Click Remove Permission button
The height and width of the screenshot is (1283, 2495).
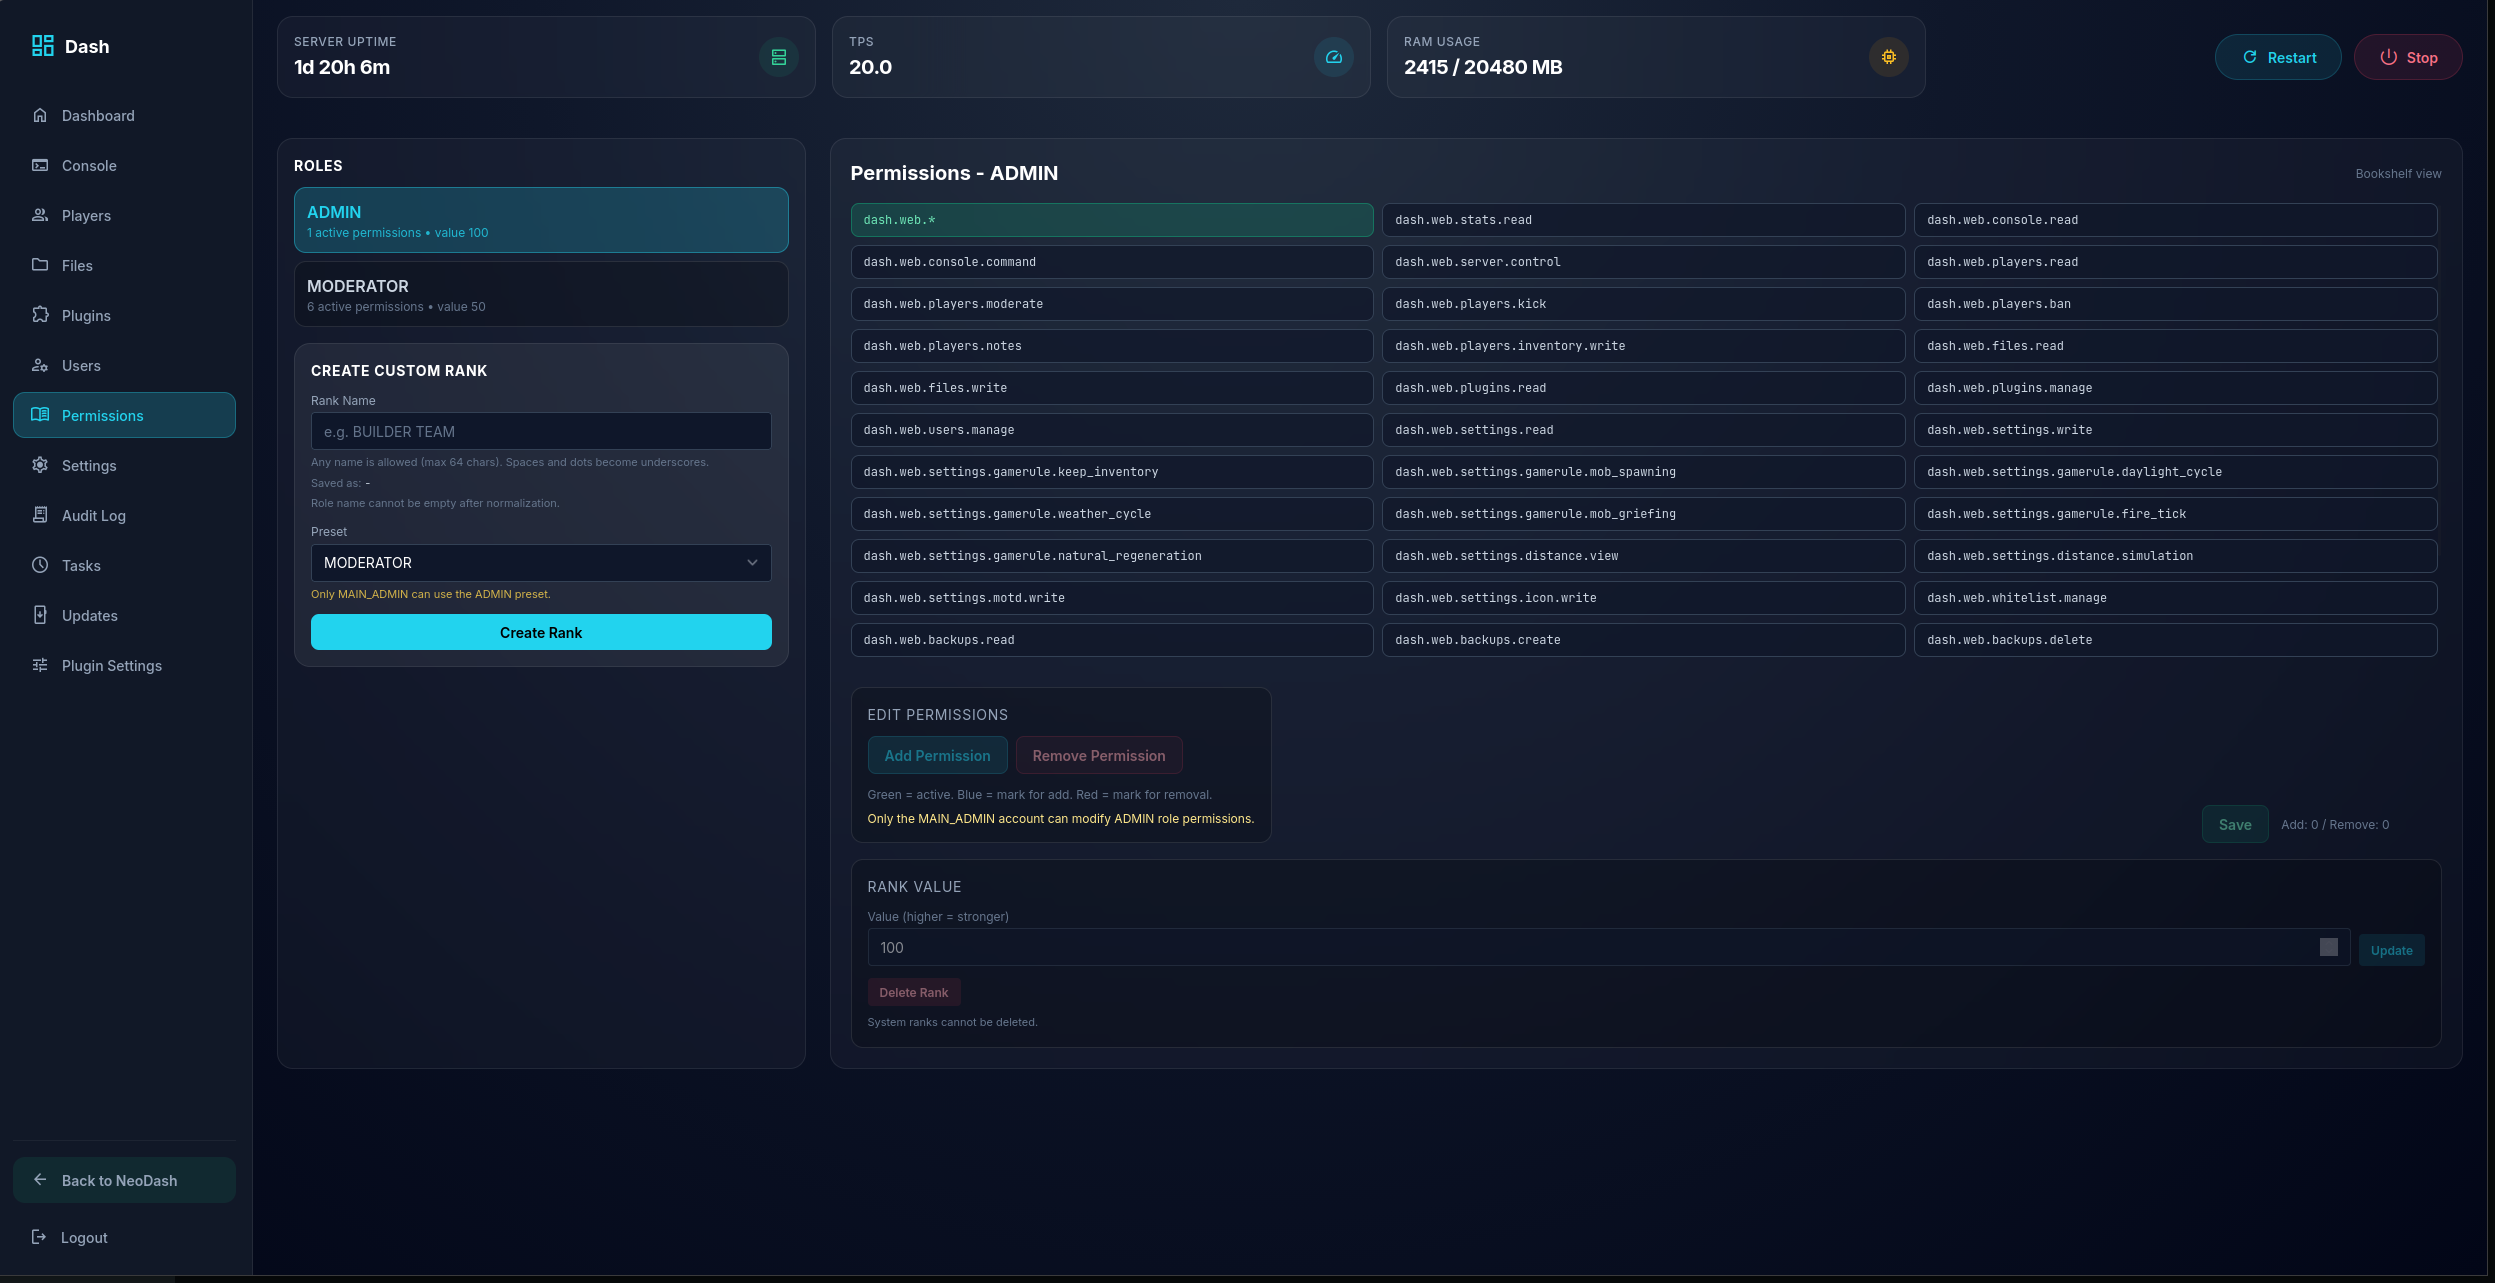(x=1099, y=755)
